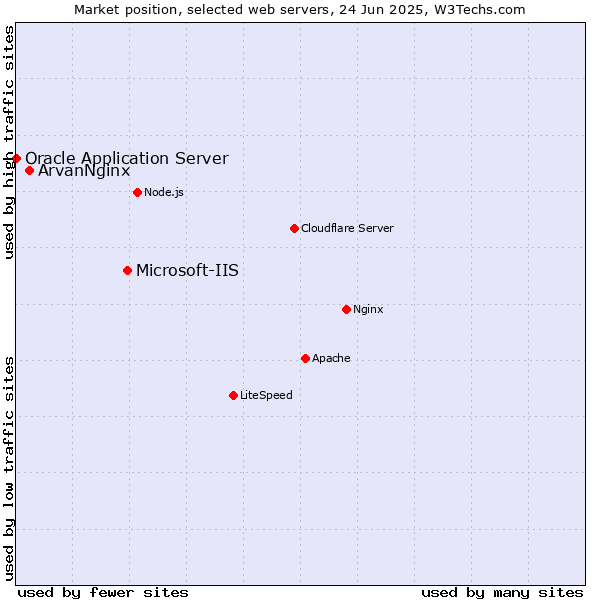Viewport: 600px width, 600px height.
Task: Click the LiteSpeed red marker
Action: (x=233, y=395)
